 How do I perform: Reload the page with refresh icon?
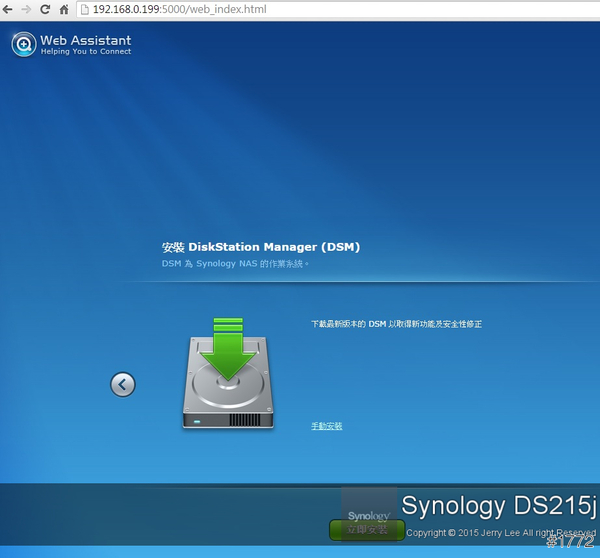45,9
